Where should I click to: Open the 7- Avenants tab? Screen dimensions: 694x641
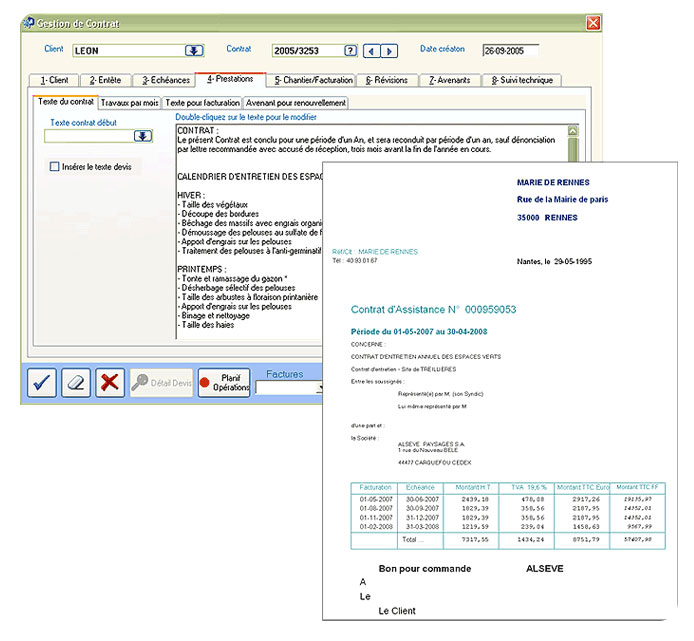coord(449,80)
